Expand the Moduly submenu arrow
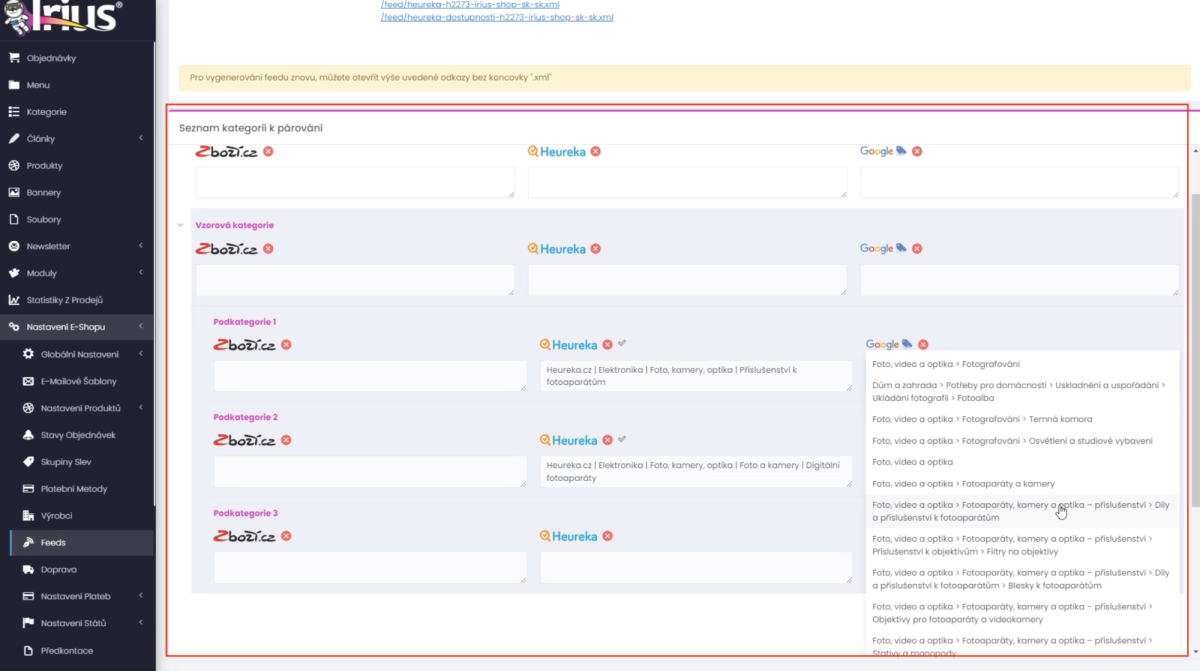Viewport: 1200px width, 671px height. pyautogui.click(x=141, y=273)
